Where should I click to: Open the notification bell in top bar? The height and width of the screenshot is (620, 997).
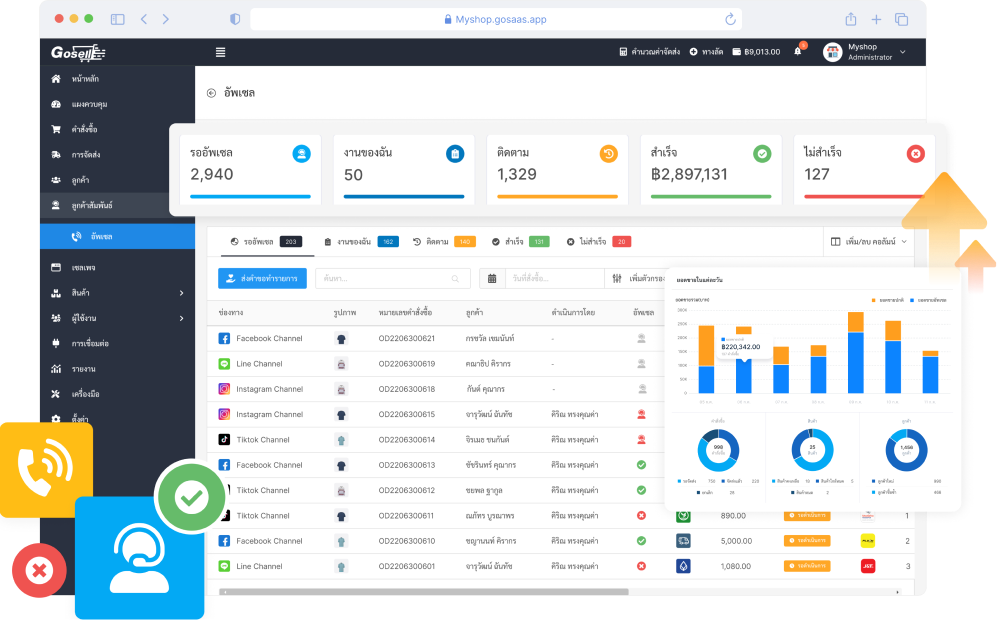pos(798,52)
